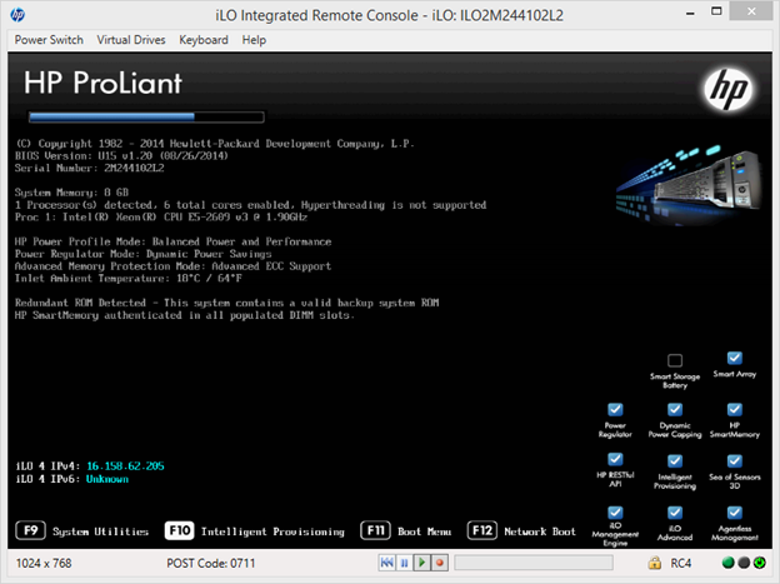Image resolution: width=780 pixels, height=584 pixels.
Task: Click the iLO Management Engine checkbox
Action: tap(615, 512)
